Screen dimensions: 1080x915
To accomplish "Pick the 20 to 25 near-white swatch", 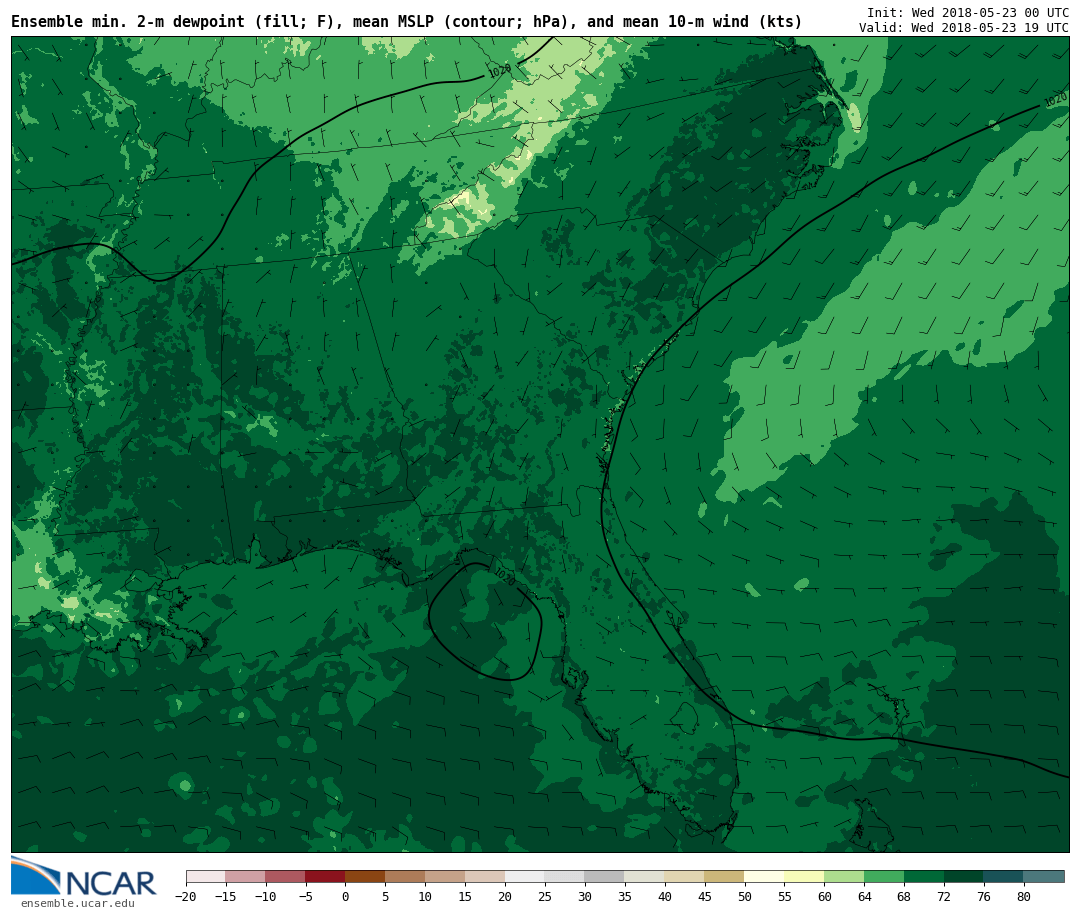I will [x=525, y=876].
